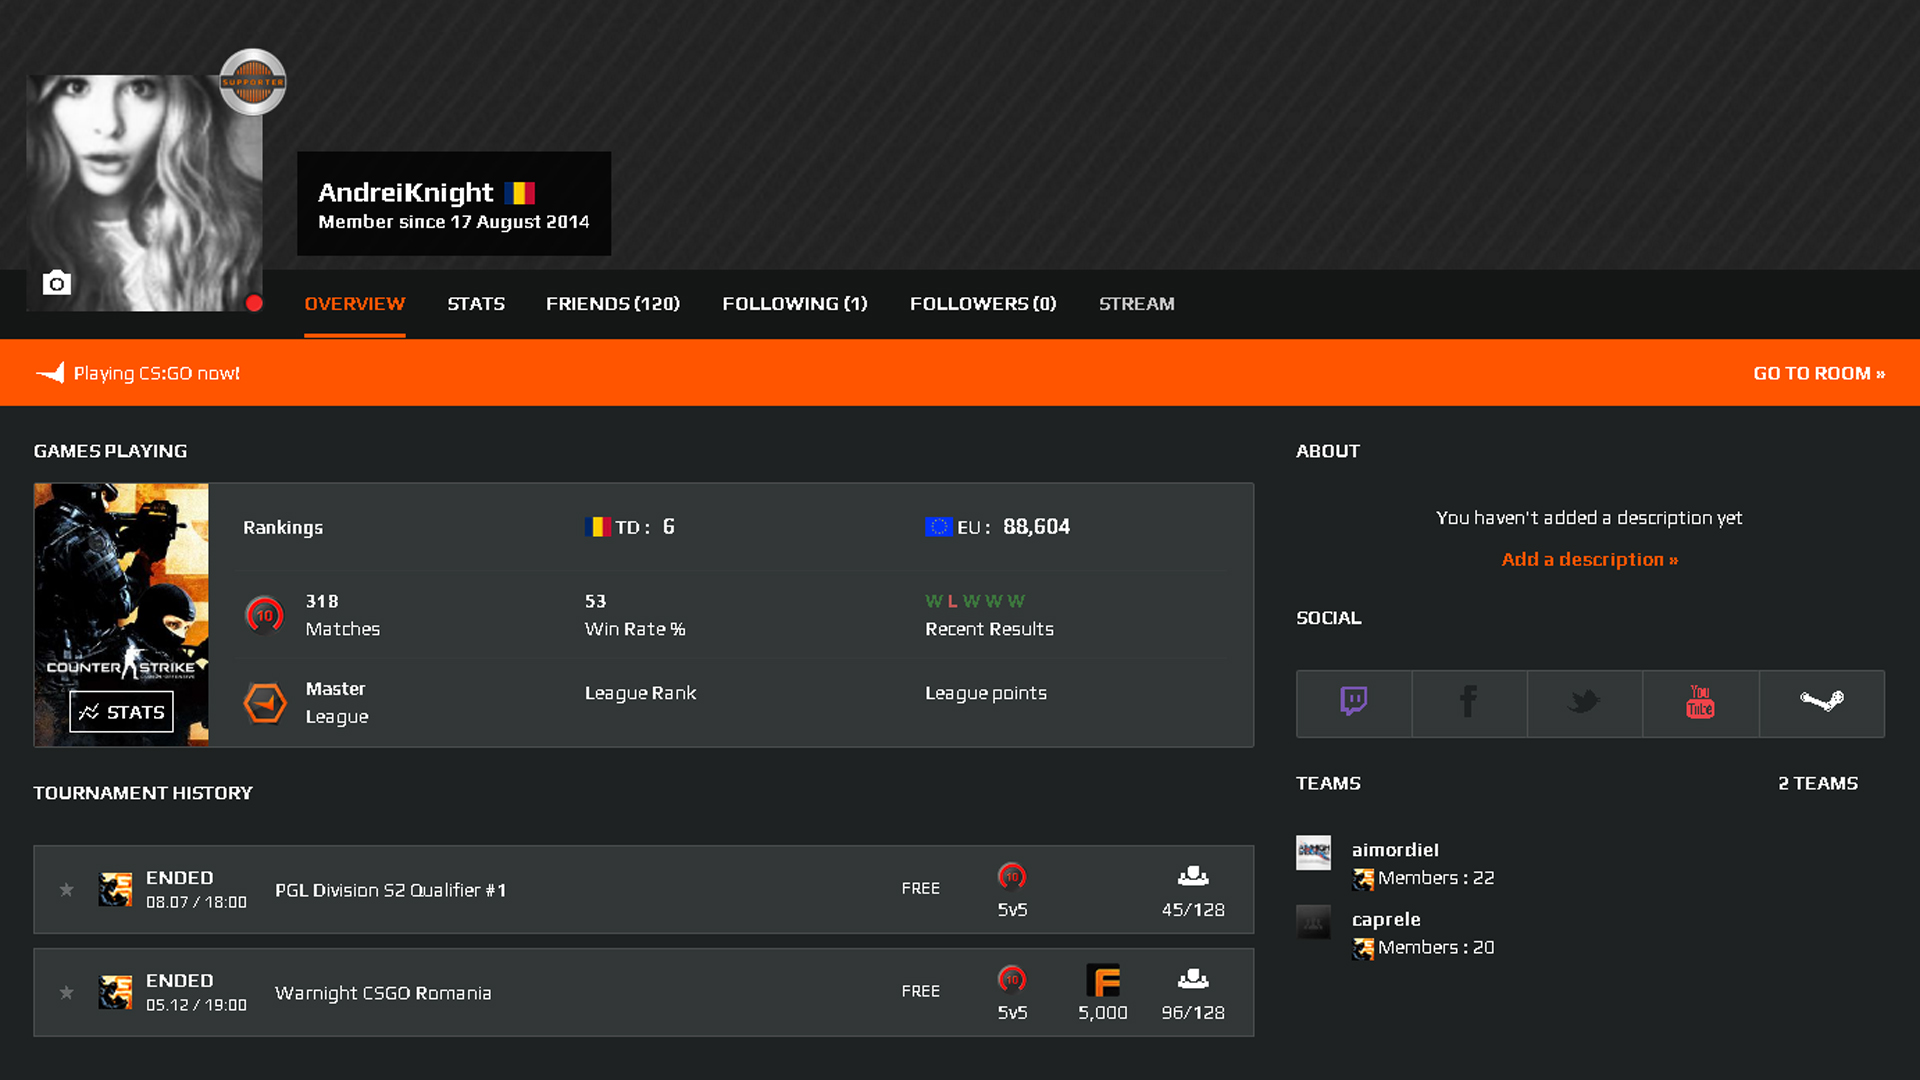Open the Friends (120) tab

coord(612,304)
